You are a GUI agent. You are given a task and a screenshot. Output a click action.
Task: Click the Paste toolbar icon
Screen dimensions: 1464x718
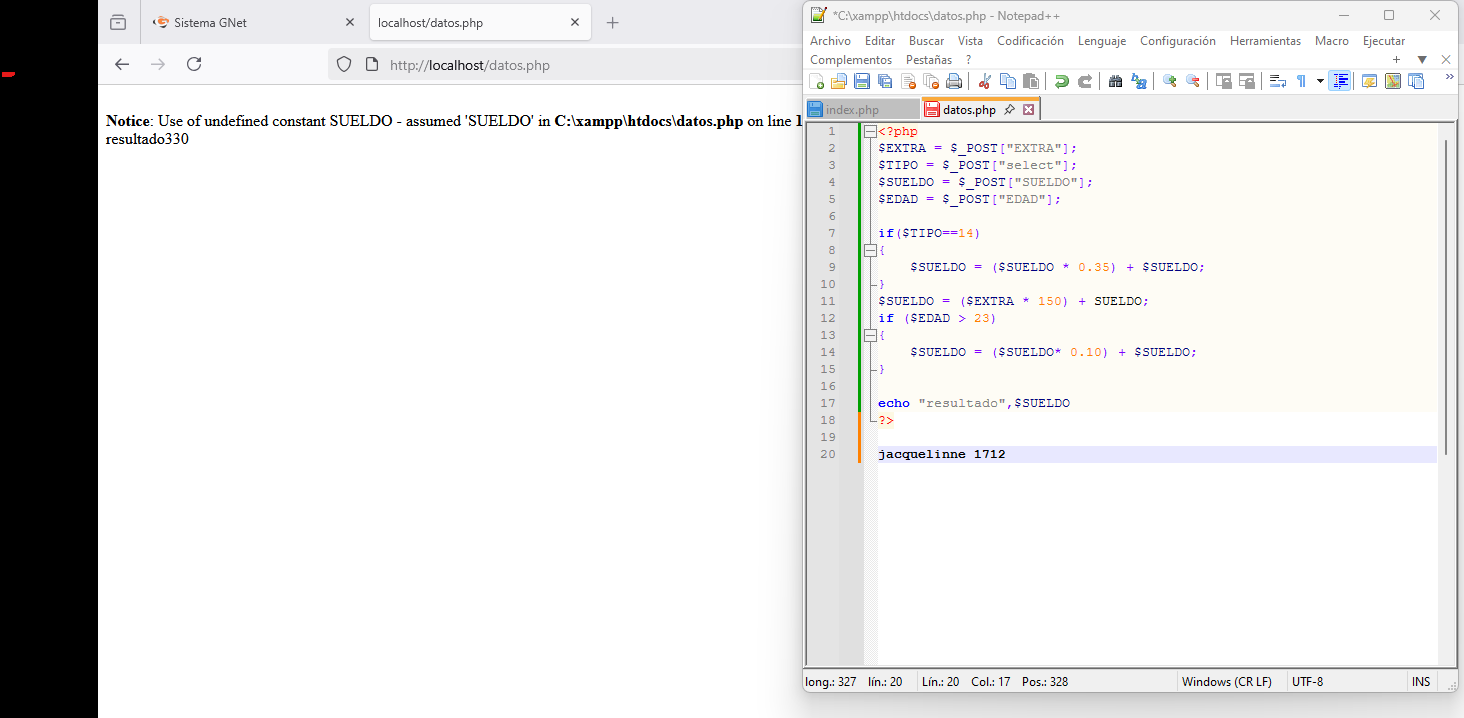(1031, 81)
